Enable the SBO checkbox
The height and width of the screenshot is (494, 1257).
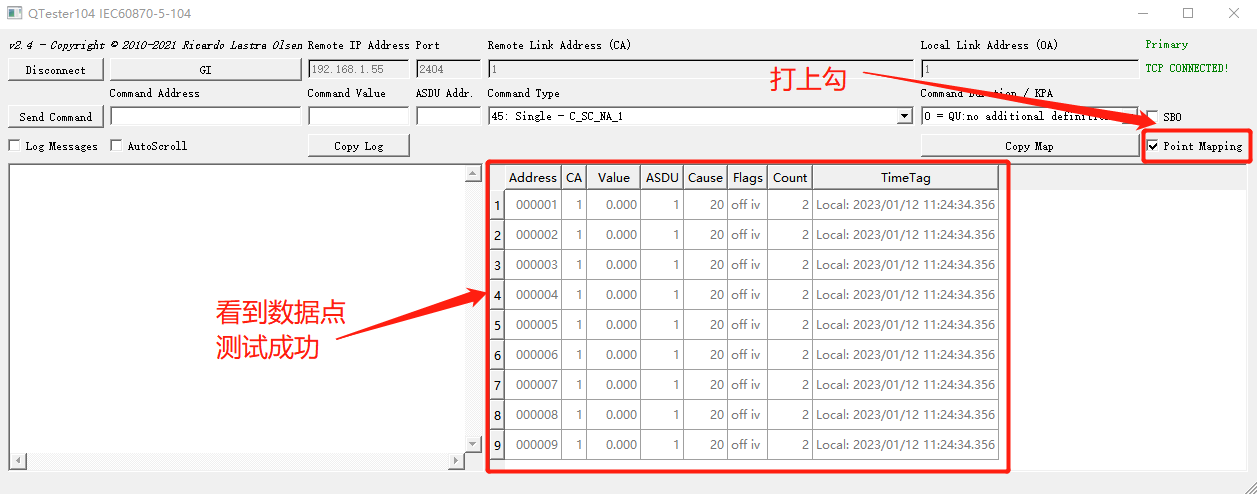1153,117
